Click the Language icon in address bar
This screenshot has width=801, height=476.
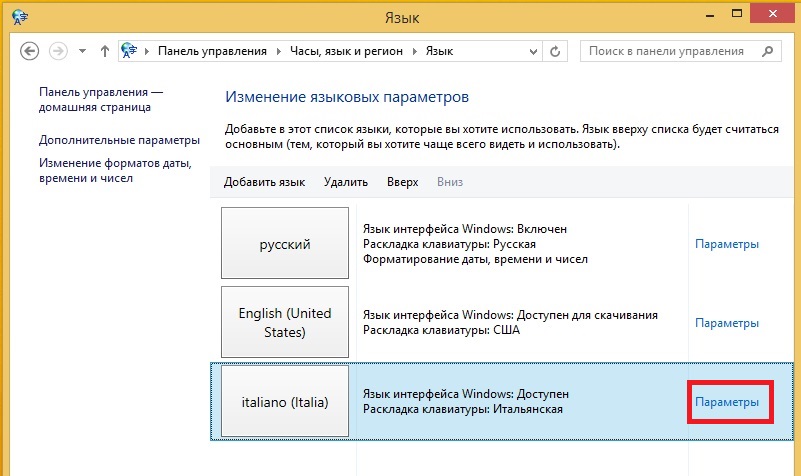coord(129,51)
